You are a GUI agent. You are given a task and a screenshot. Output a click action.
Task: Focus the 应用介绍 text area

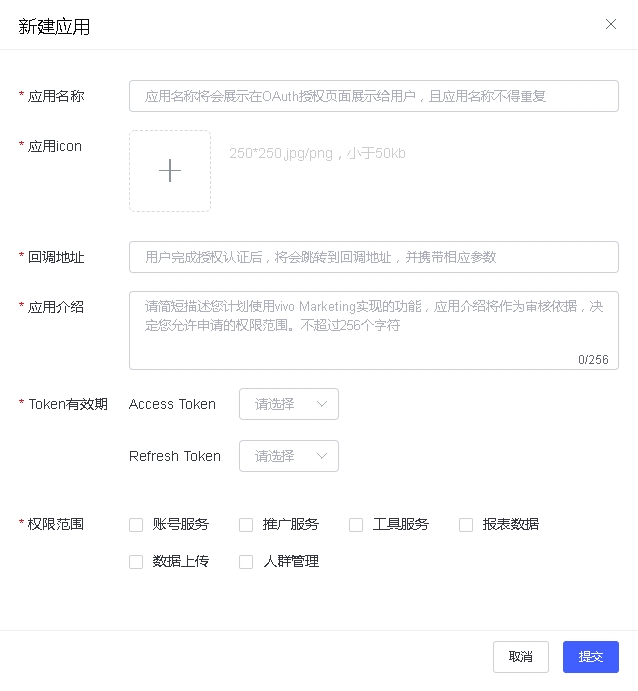[374, 330]
